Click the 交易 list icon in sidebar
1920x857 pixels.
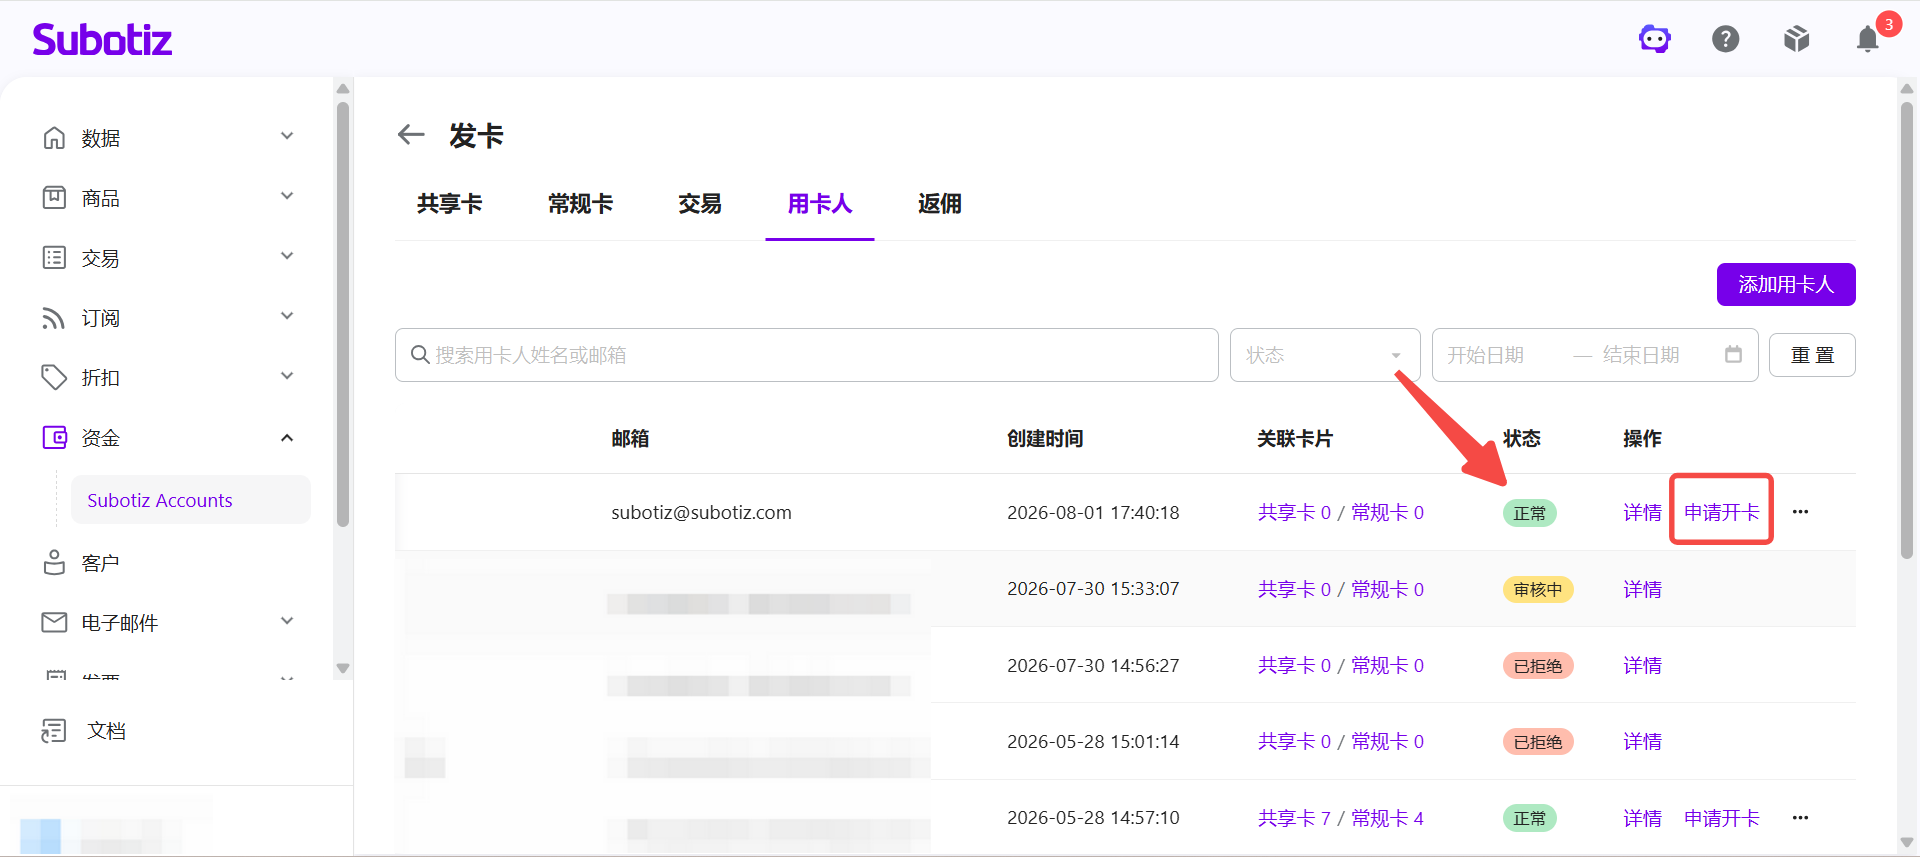(54, 257)
